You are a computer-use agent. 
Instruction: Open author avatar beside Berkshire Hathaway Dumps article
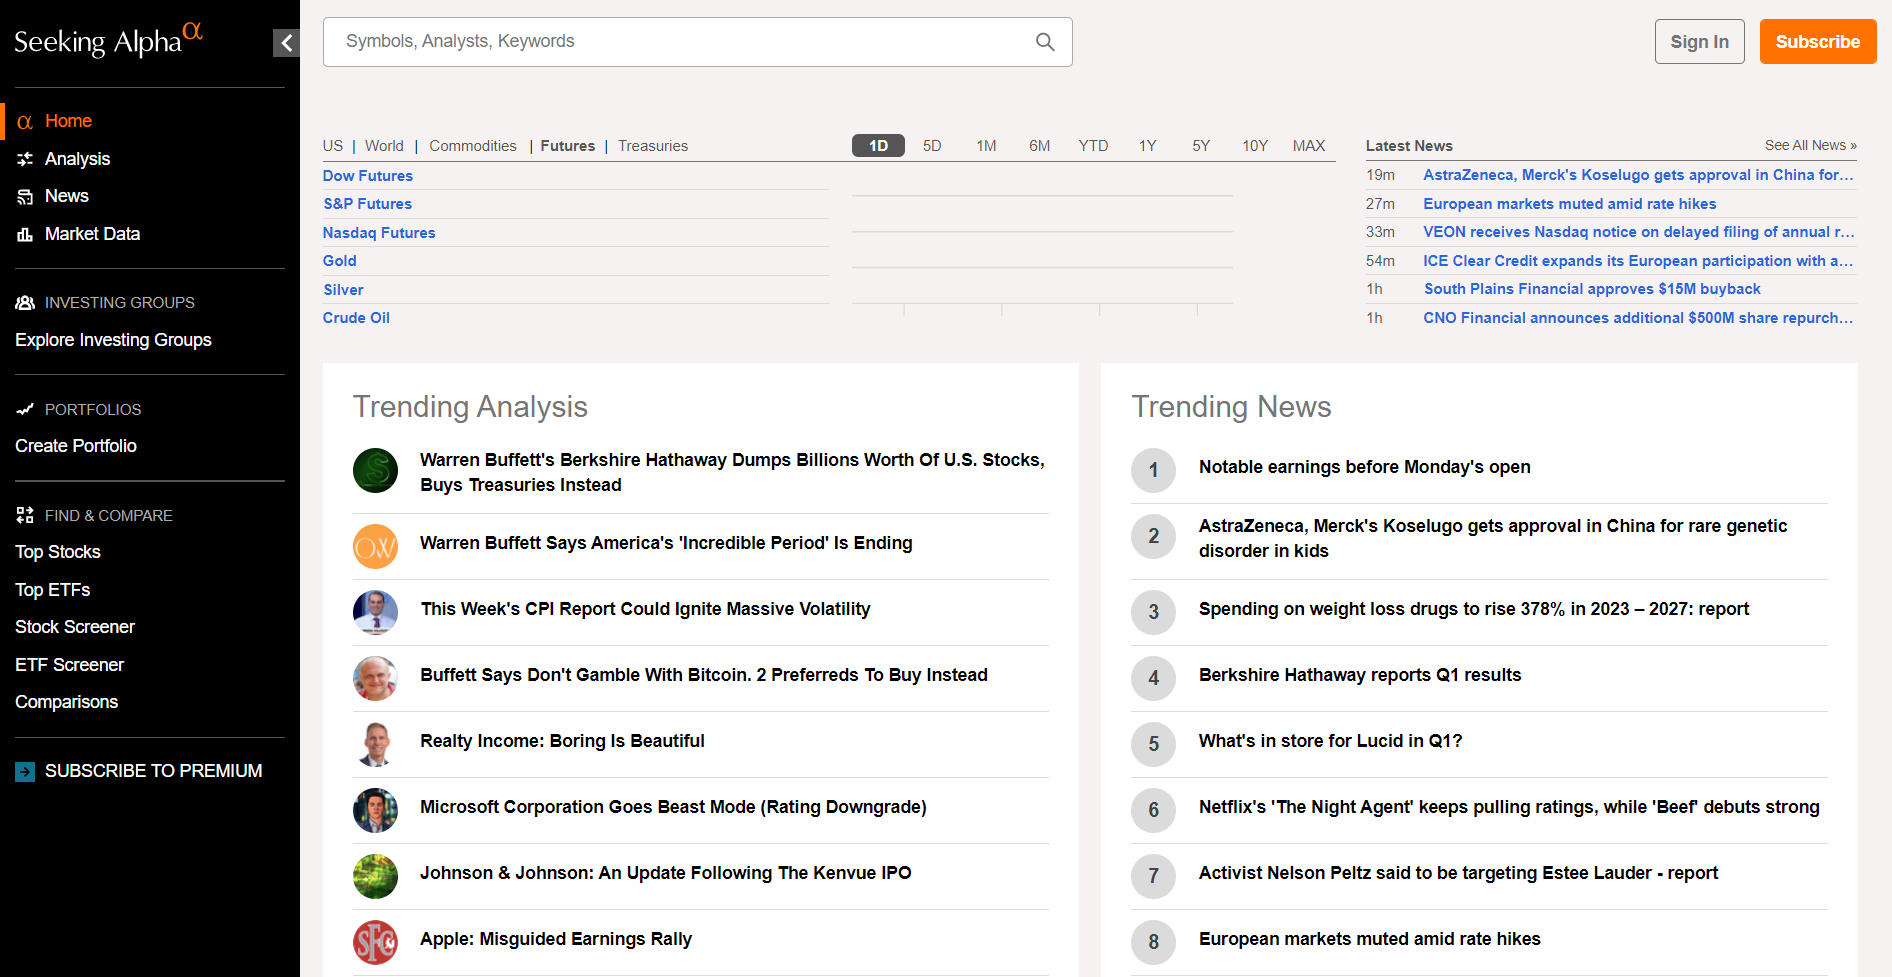pyautogui.click(x=375, y=470)
